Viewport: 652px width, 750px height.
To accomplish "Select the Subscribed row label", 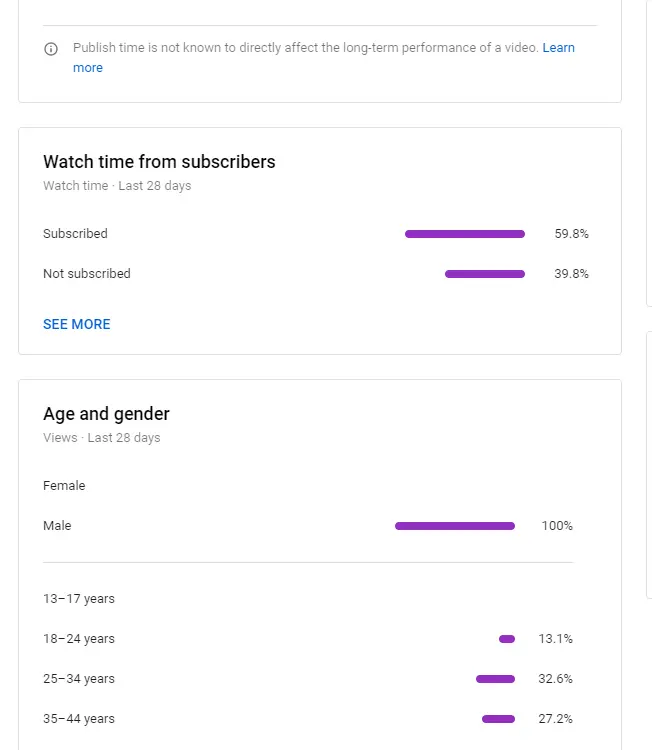I will pos(75,234).
